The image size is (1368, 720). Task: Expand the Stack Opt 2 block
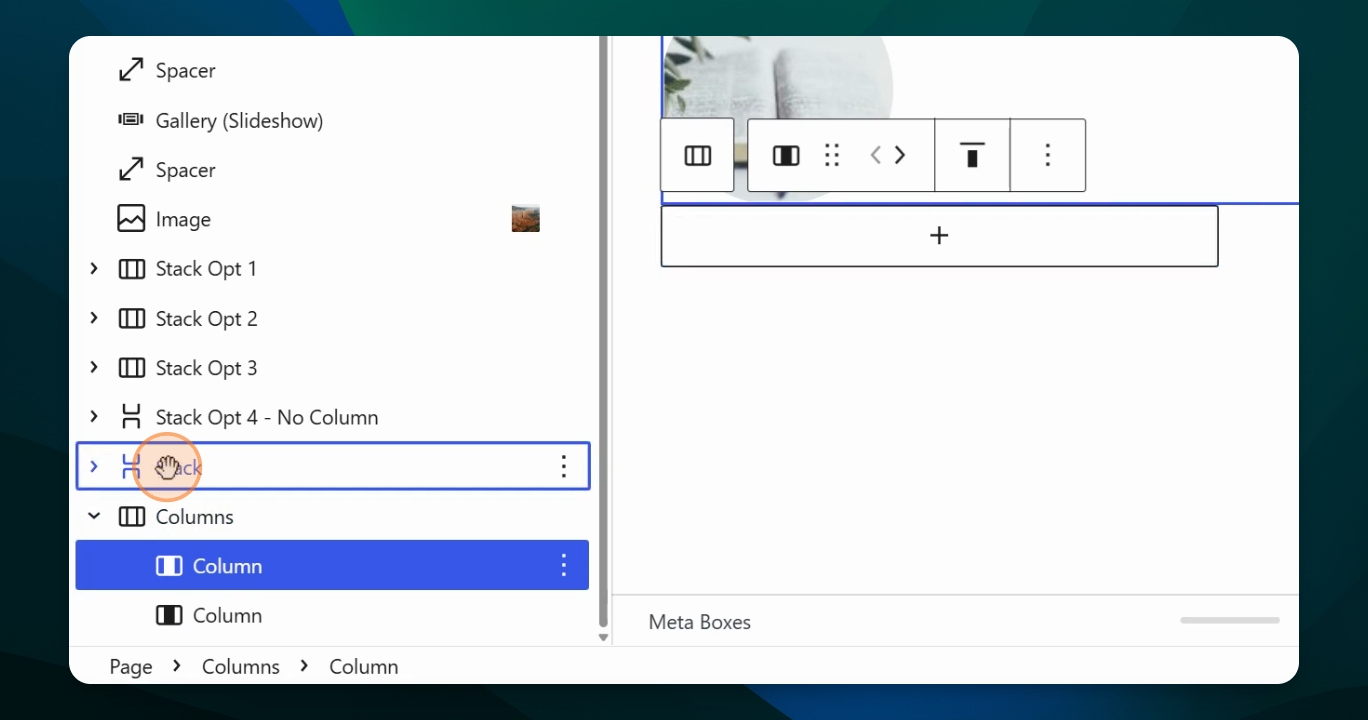click(x=94, y=318)
